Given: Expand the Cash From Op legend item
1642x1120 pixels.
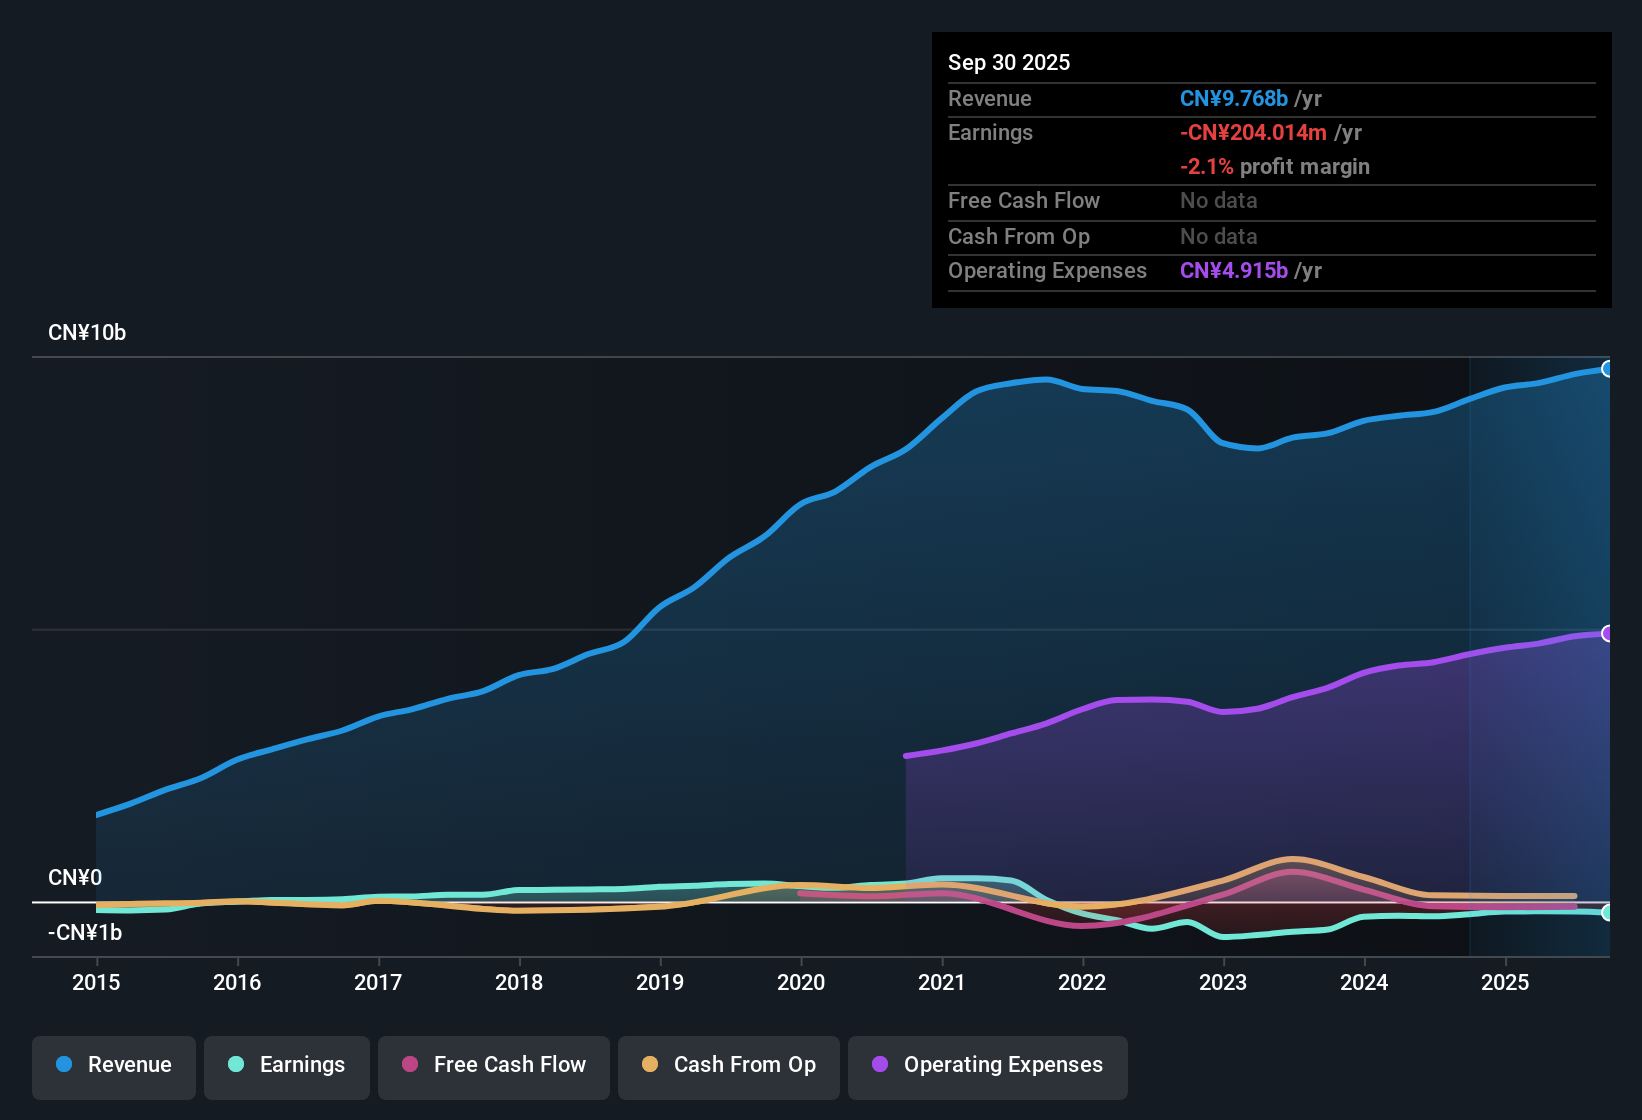Looking at the screenshot, I should coord(728,1065).
